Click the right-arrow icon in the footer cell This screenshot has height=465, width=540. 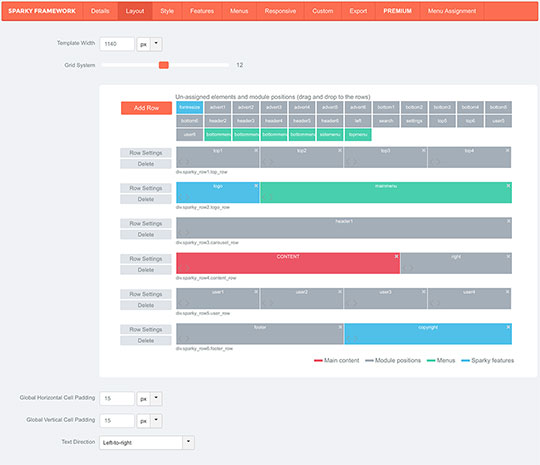pos(187,339)
